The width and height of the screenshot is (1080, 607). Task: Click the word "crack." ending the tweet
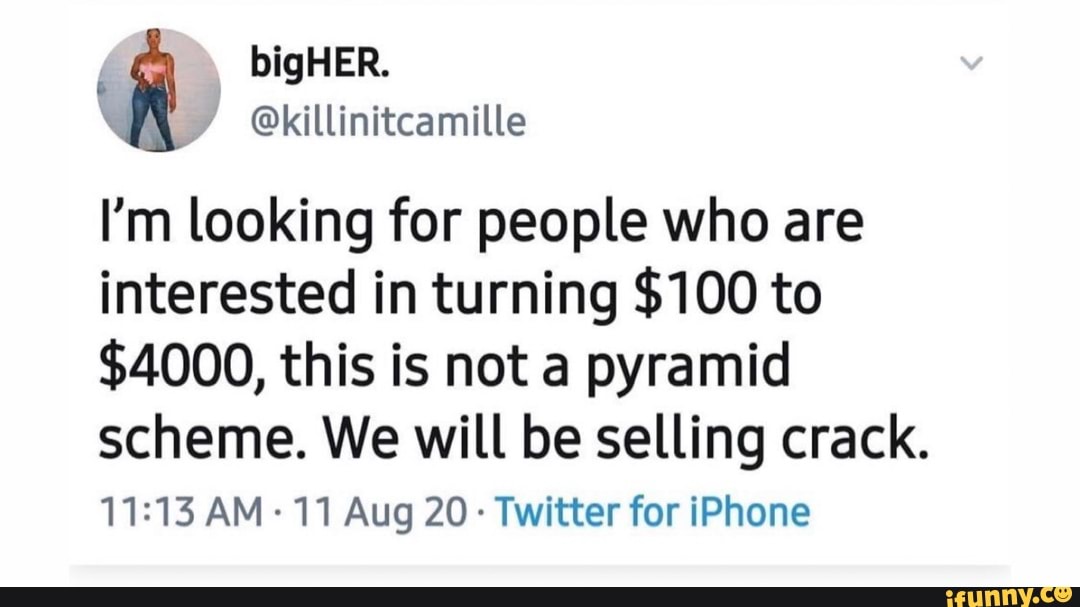[x=855, y=439]
